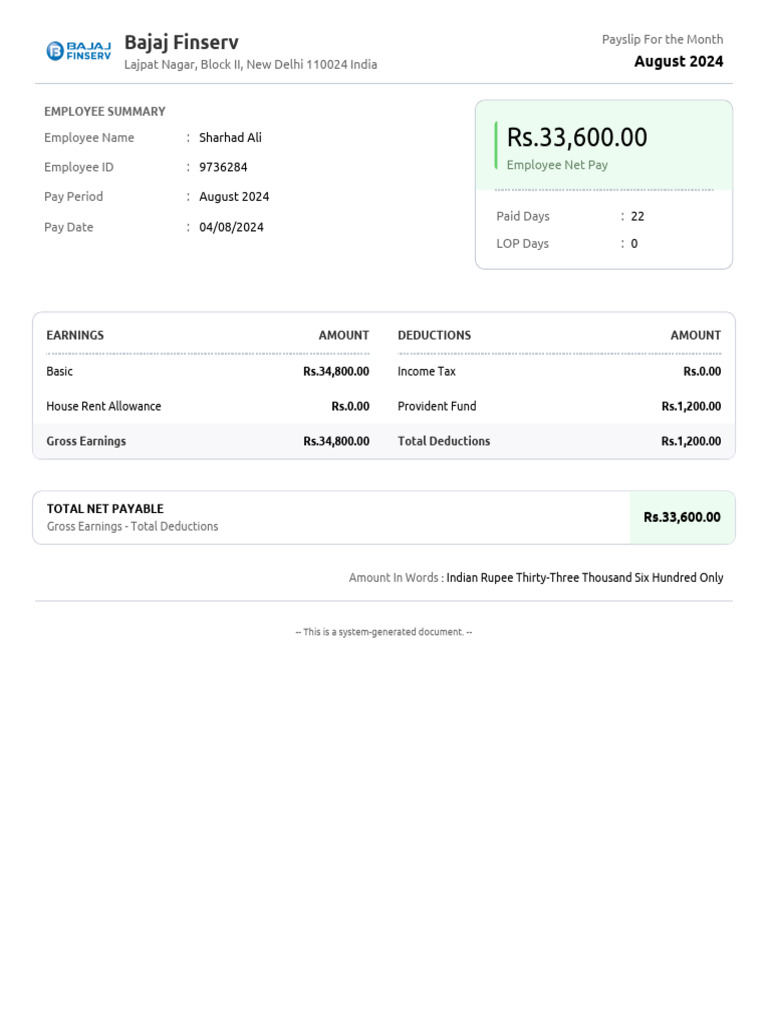Click the Total Net Payable amount box
This screenshot has width=768, height=1024.
(x=682, y=517)
